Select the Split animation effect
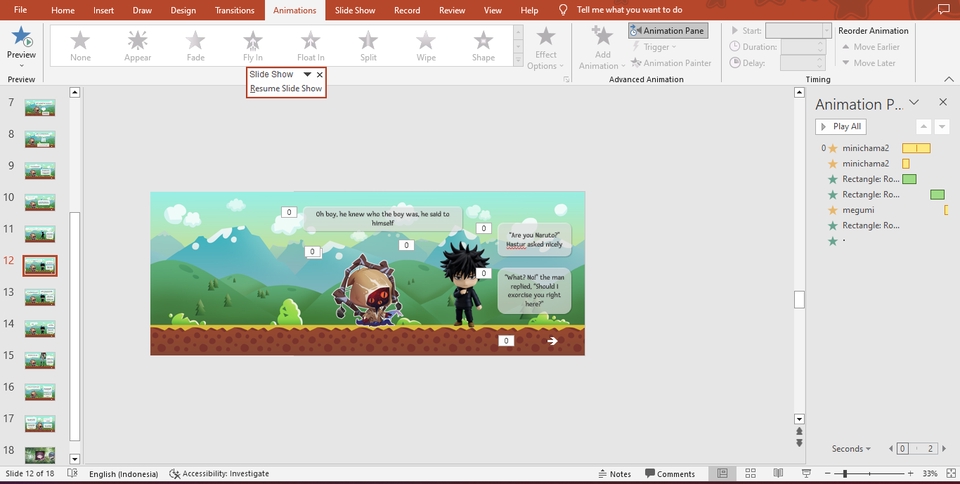Viewport: 960px width, 484px height. (x=368, y=47)
